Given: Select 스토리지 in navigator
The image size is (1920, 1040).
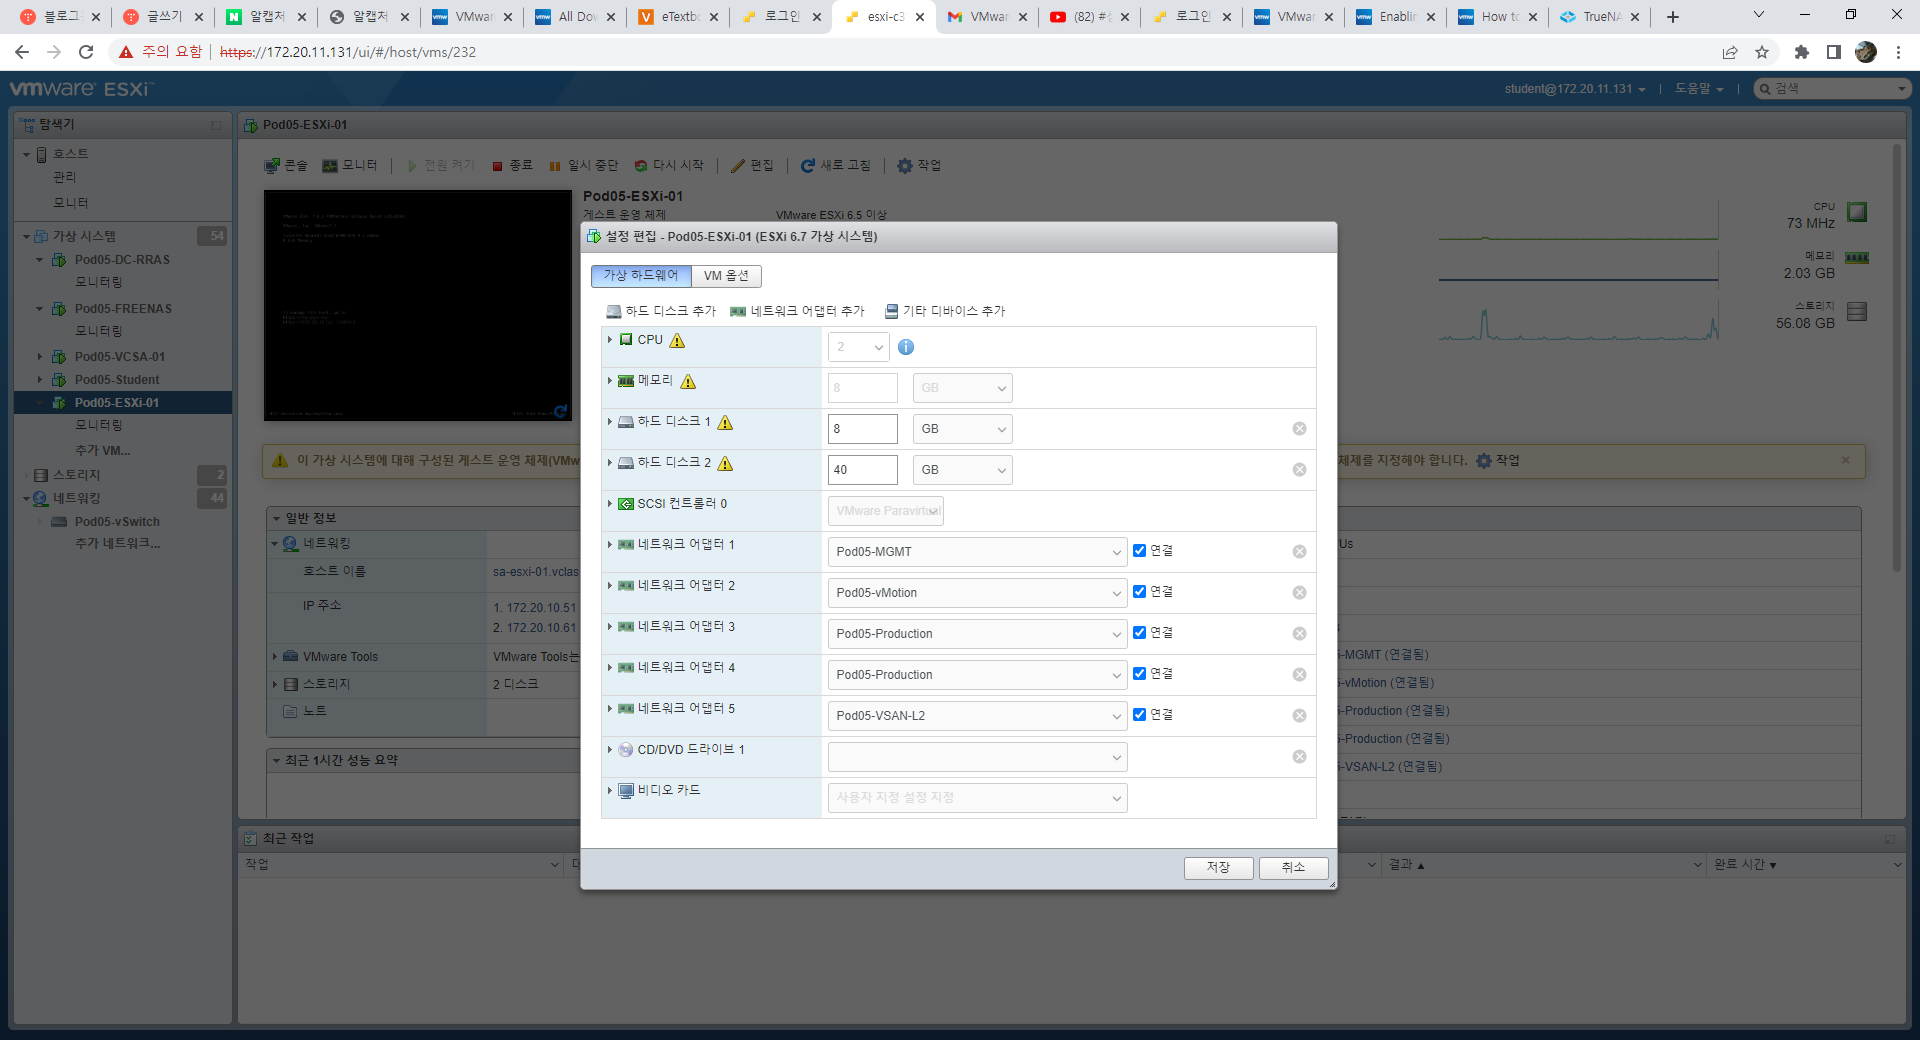Looking at the screenshot, I should coord(76,475).
